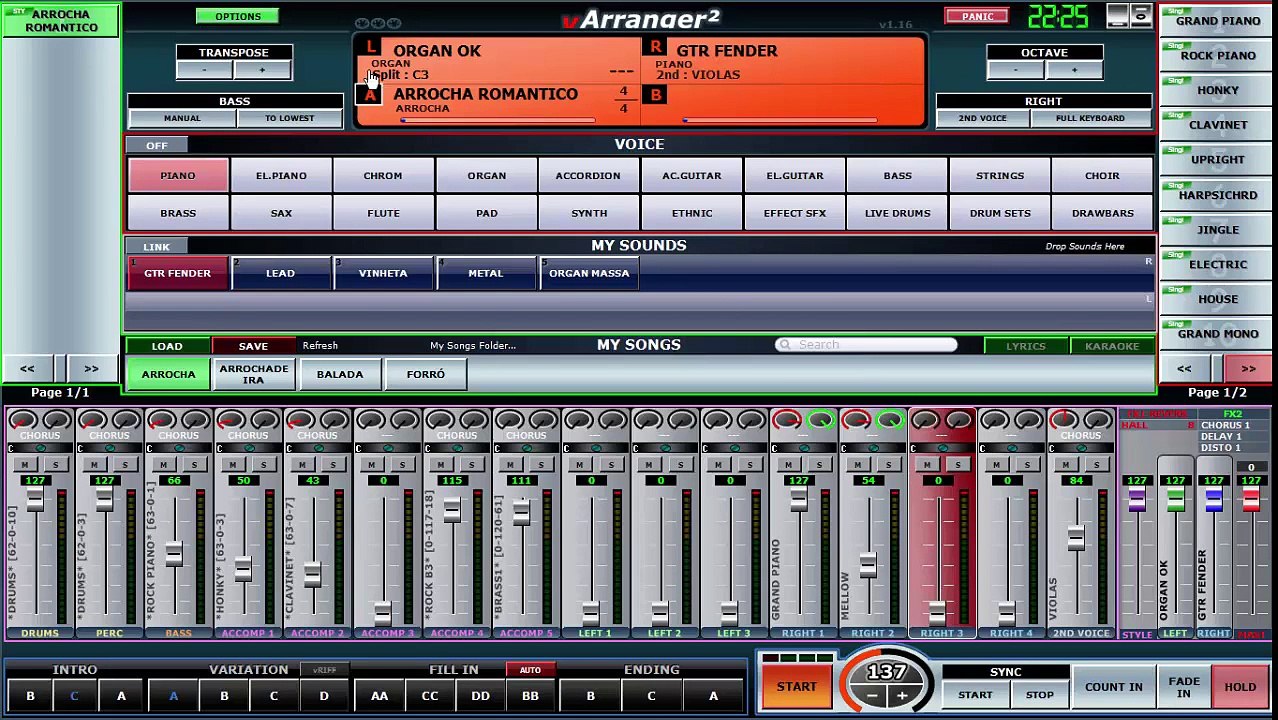1278x720 pixels.
Task: Open the DELAY 1 effect slot
Action: pos(1221,437)
